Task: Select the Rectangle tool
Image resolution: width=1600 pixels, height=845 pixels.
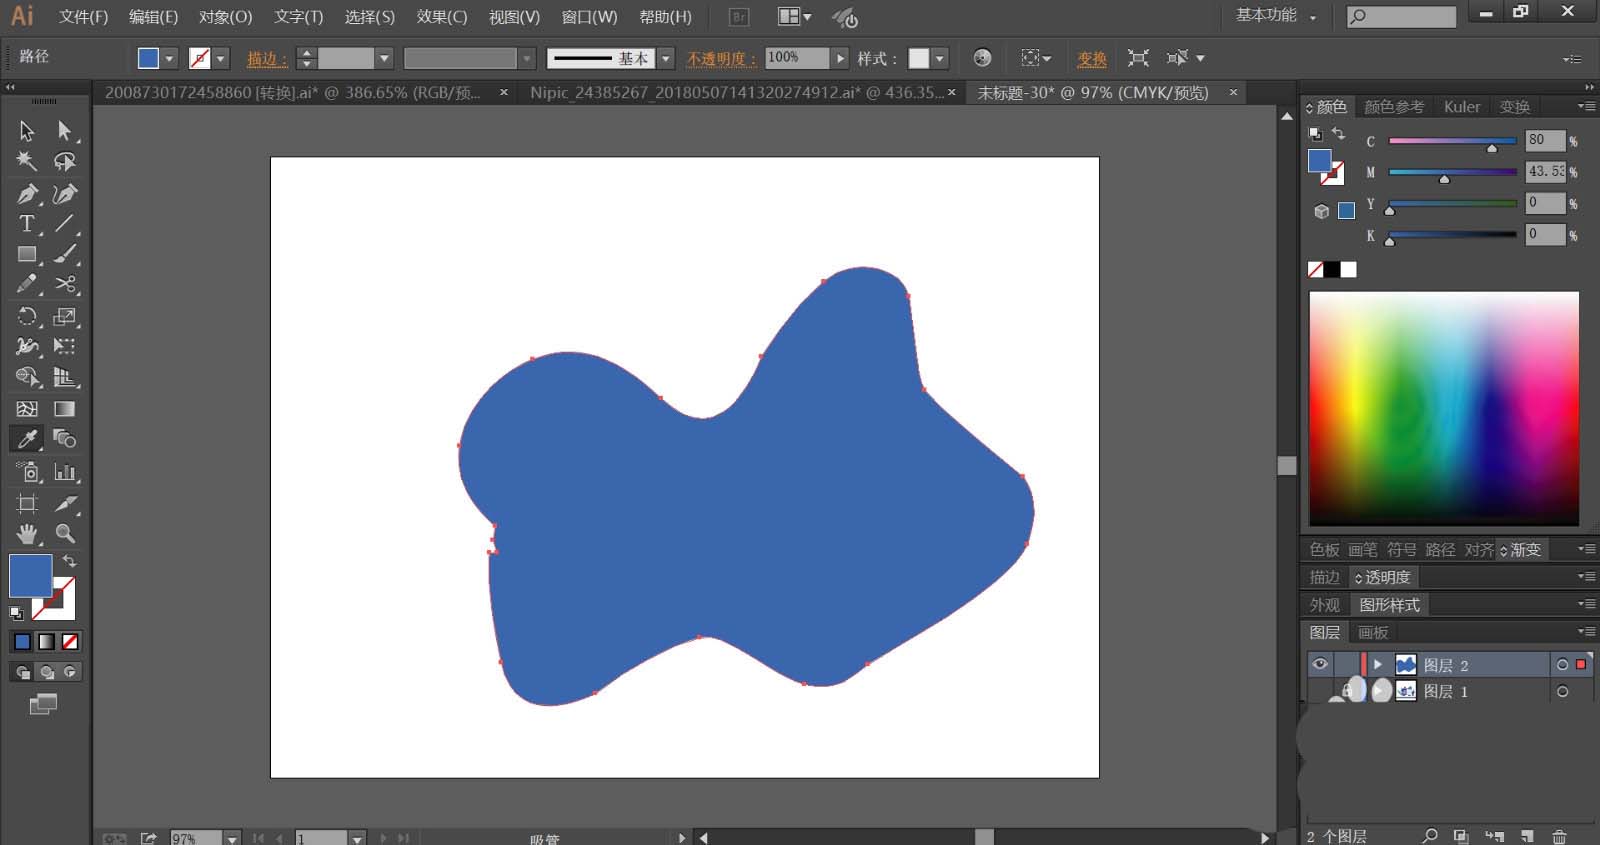Action: 27,254
